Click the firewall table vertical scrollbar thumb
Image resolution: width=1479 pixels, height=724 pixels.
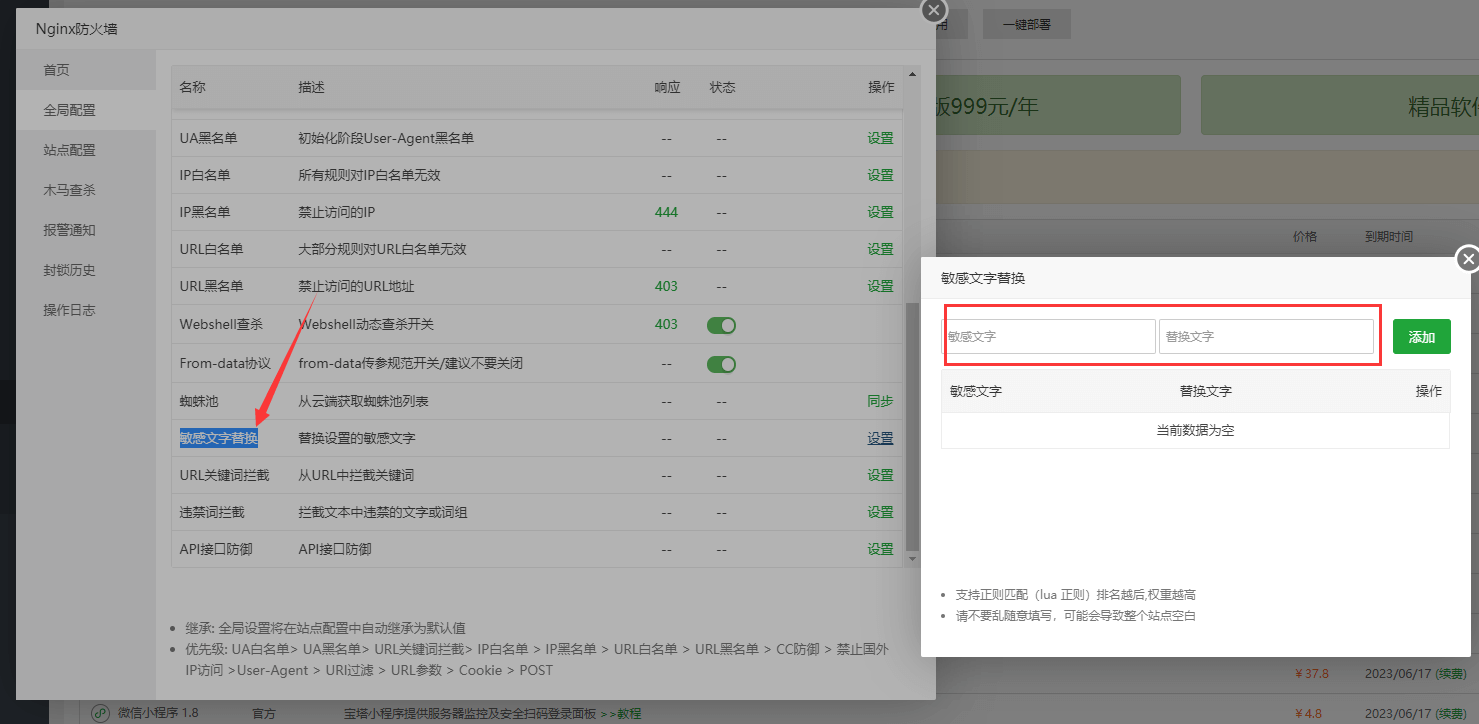coord(911,428)
